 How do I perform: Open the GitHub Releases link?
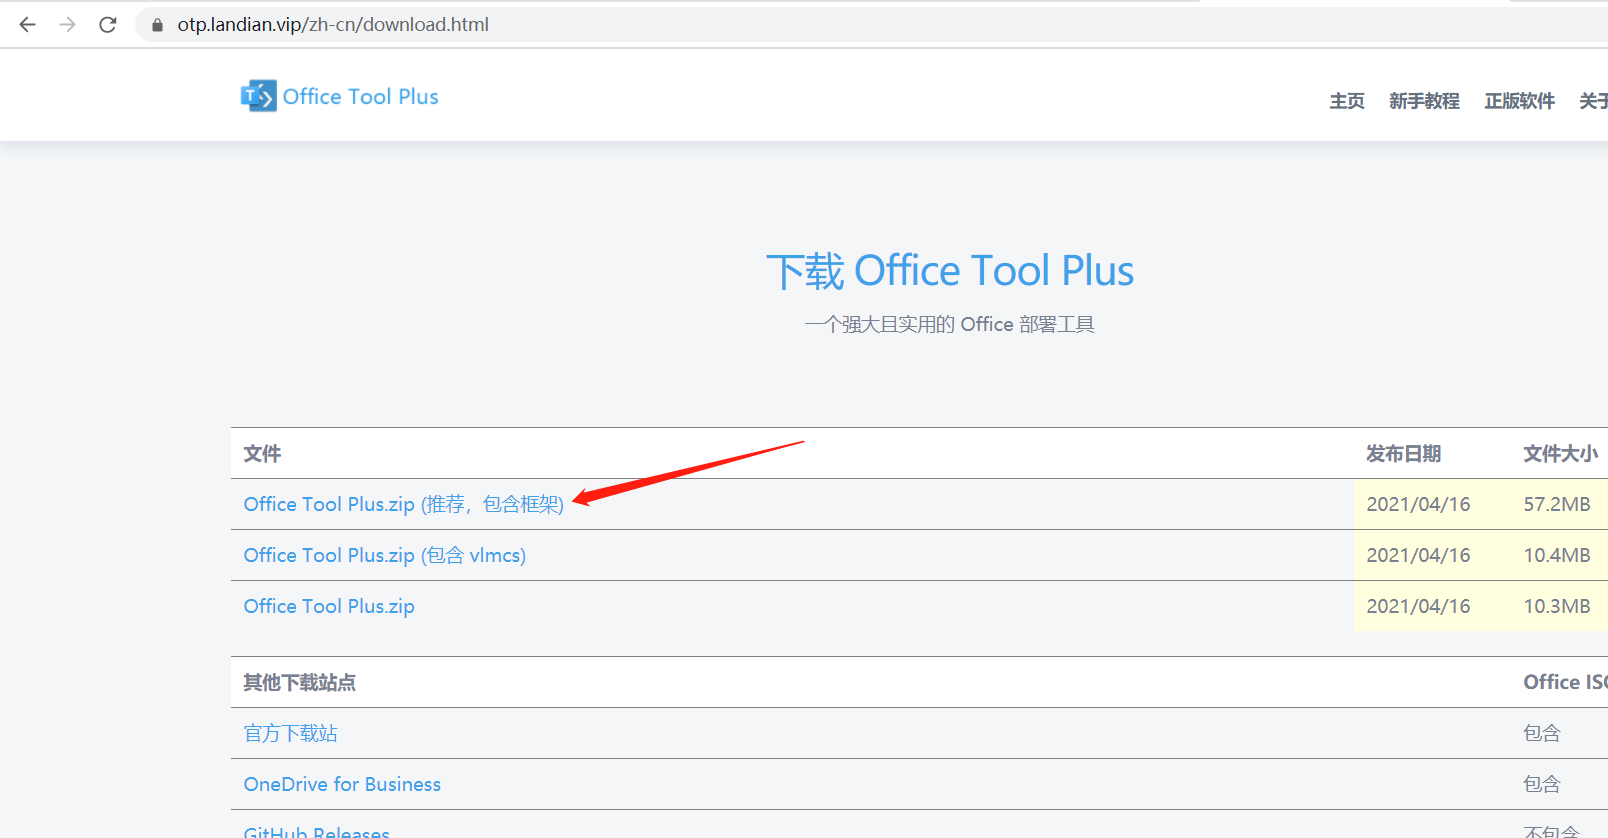point(316,831)
